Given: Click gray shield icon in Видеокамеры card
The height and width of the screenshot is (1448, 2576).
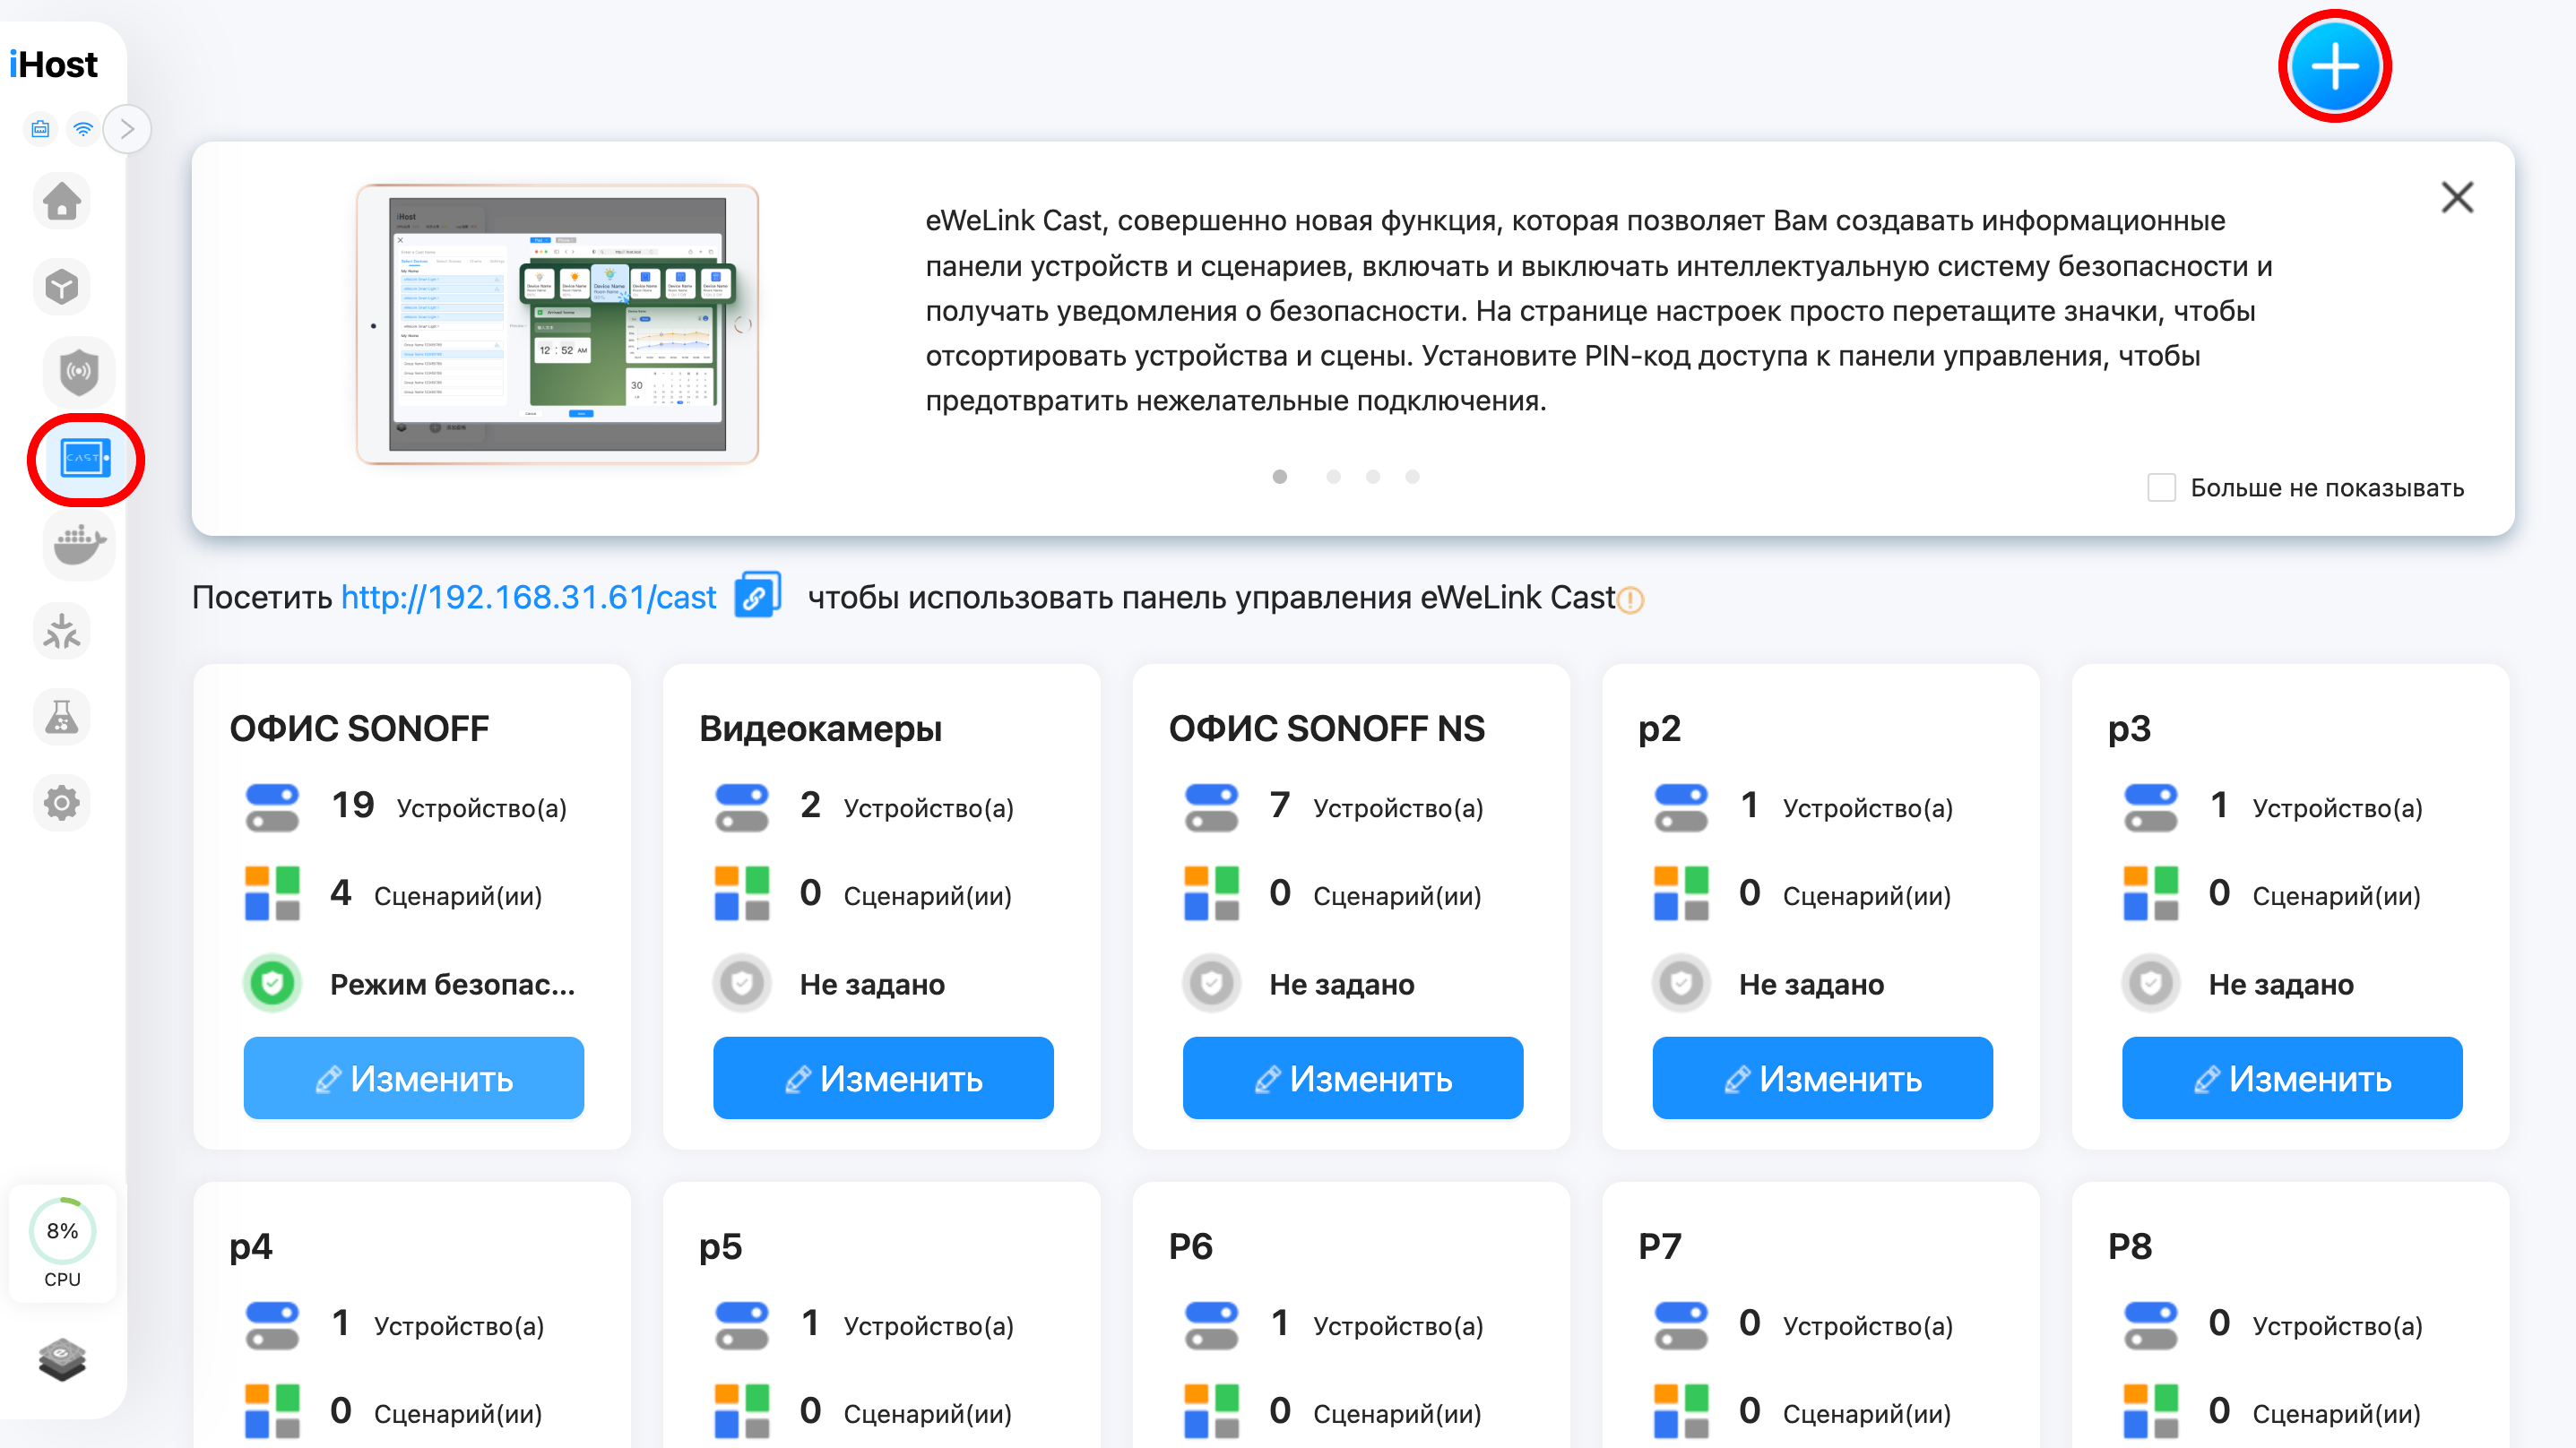Looking at the screenshot, I should (x=742, y=984).
